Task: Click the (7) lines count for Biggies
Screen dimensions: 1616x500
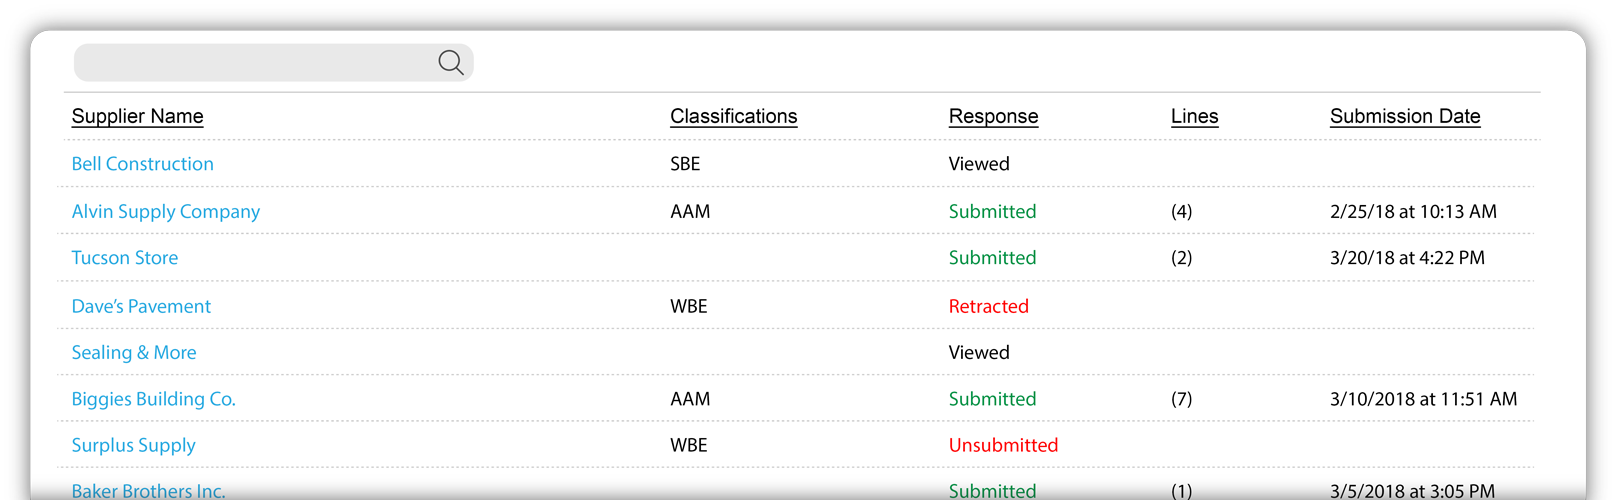Action: (1181, 399)
